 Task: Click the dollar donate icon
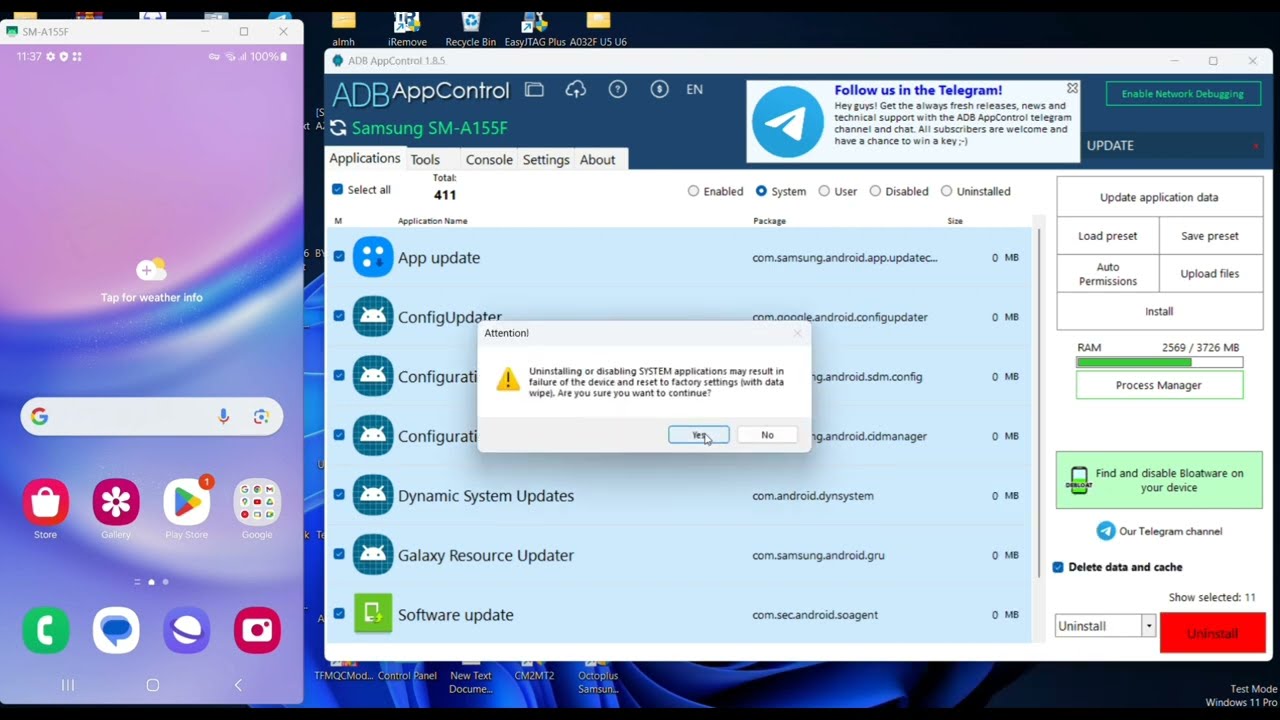pyautogui.click(x=659, y=90)
